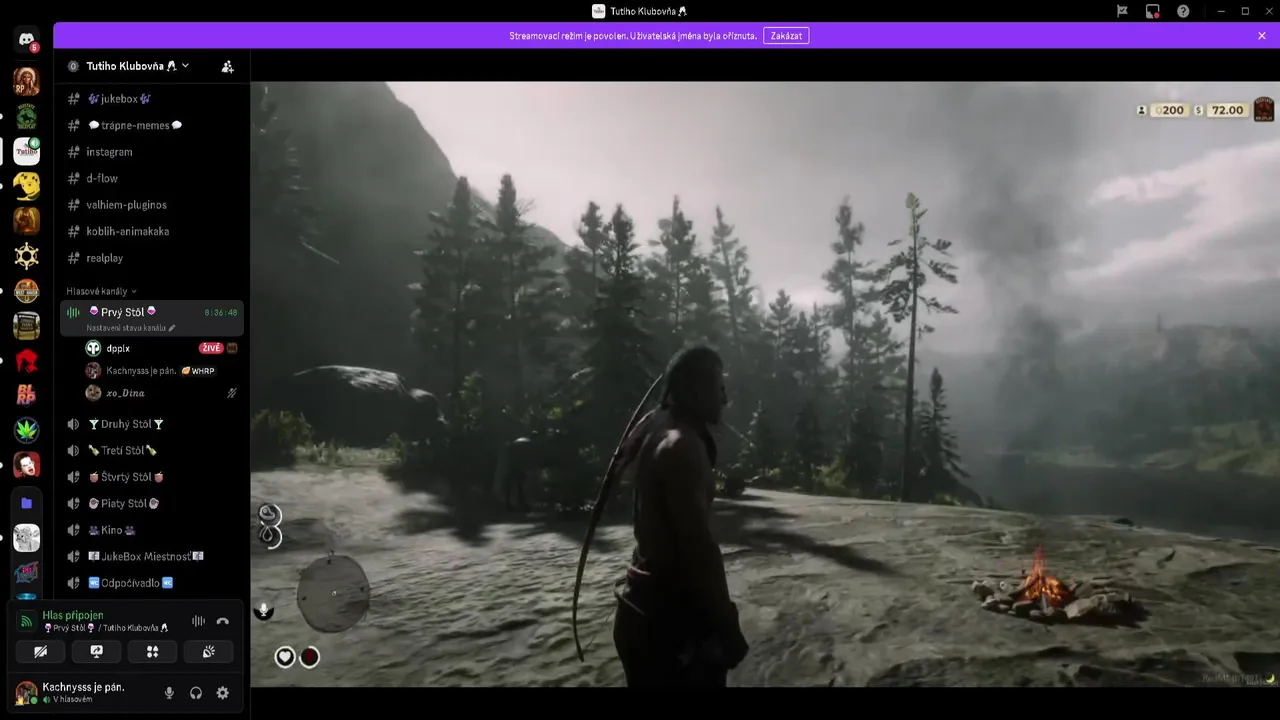Click Nastavení stavu kanálu status link
This screenshot has height=720, width=1280.
(x=131, y=327)
